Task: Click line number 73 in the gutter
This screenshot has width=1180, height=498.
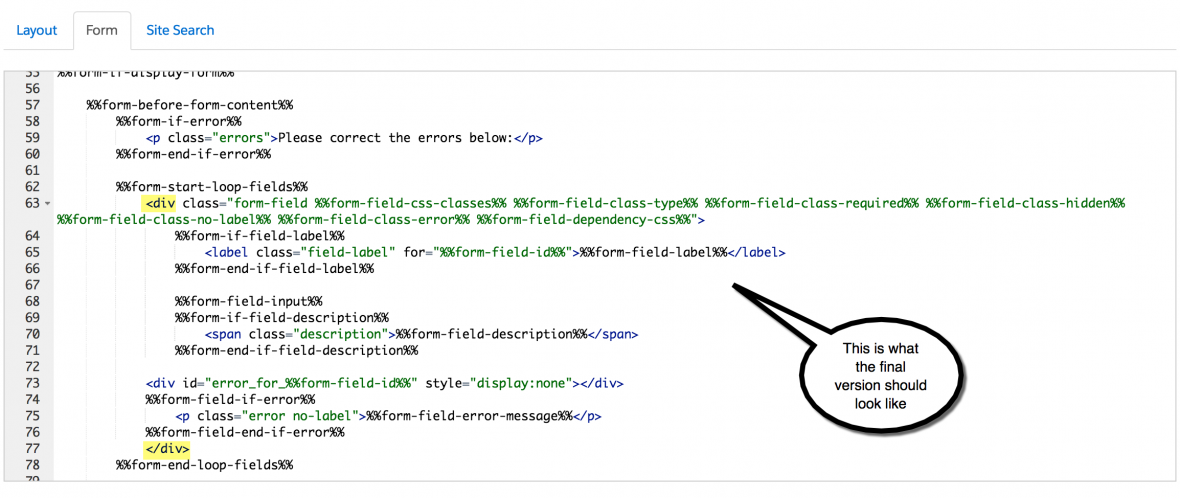Action: click(x=31, y=383)
